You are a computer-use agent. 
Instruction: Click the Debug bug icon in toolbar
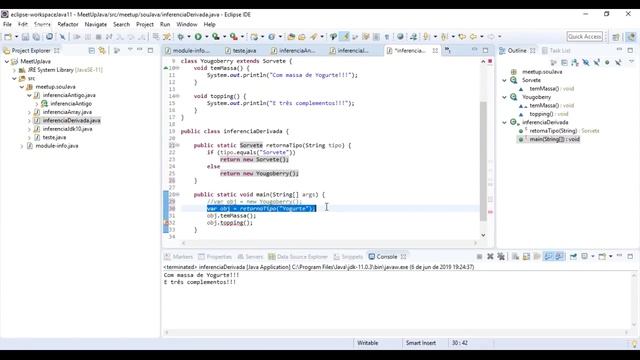pos(180,37)
